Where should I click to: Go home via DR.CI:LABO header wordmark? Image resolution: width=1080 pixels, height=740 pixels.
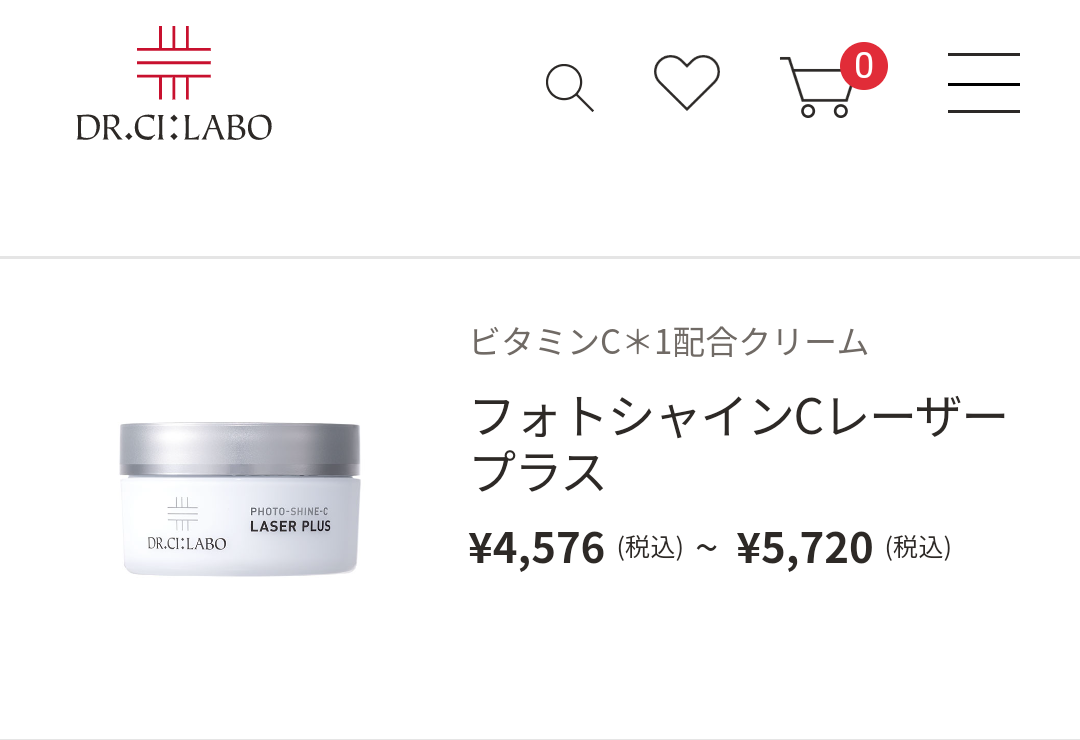[174, 127]
